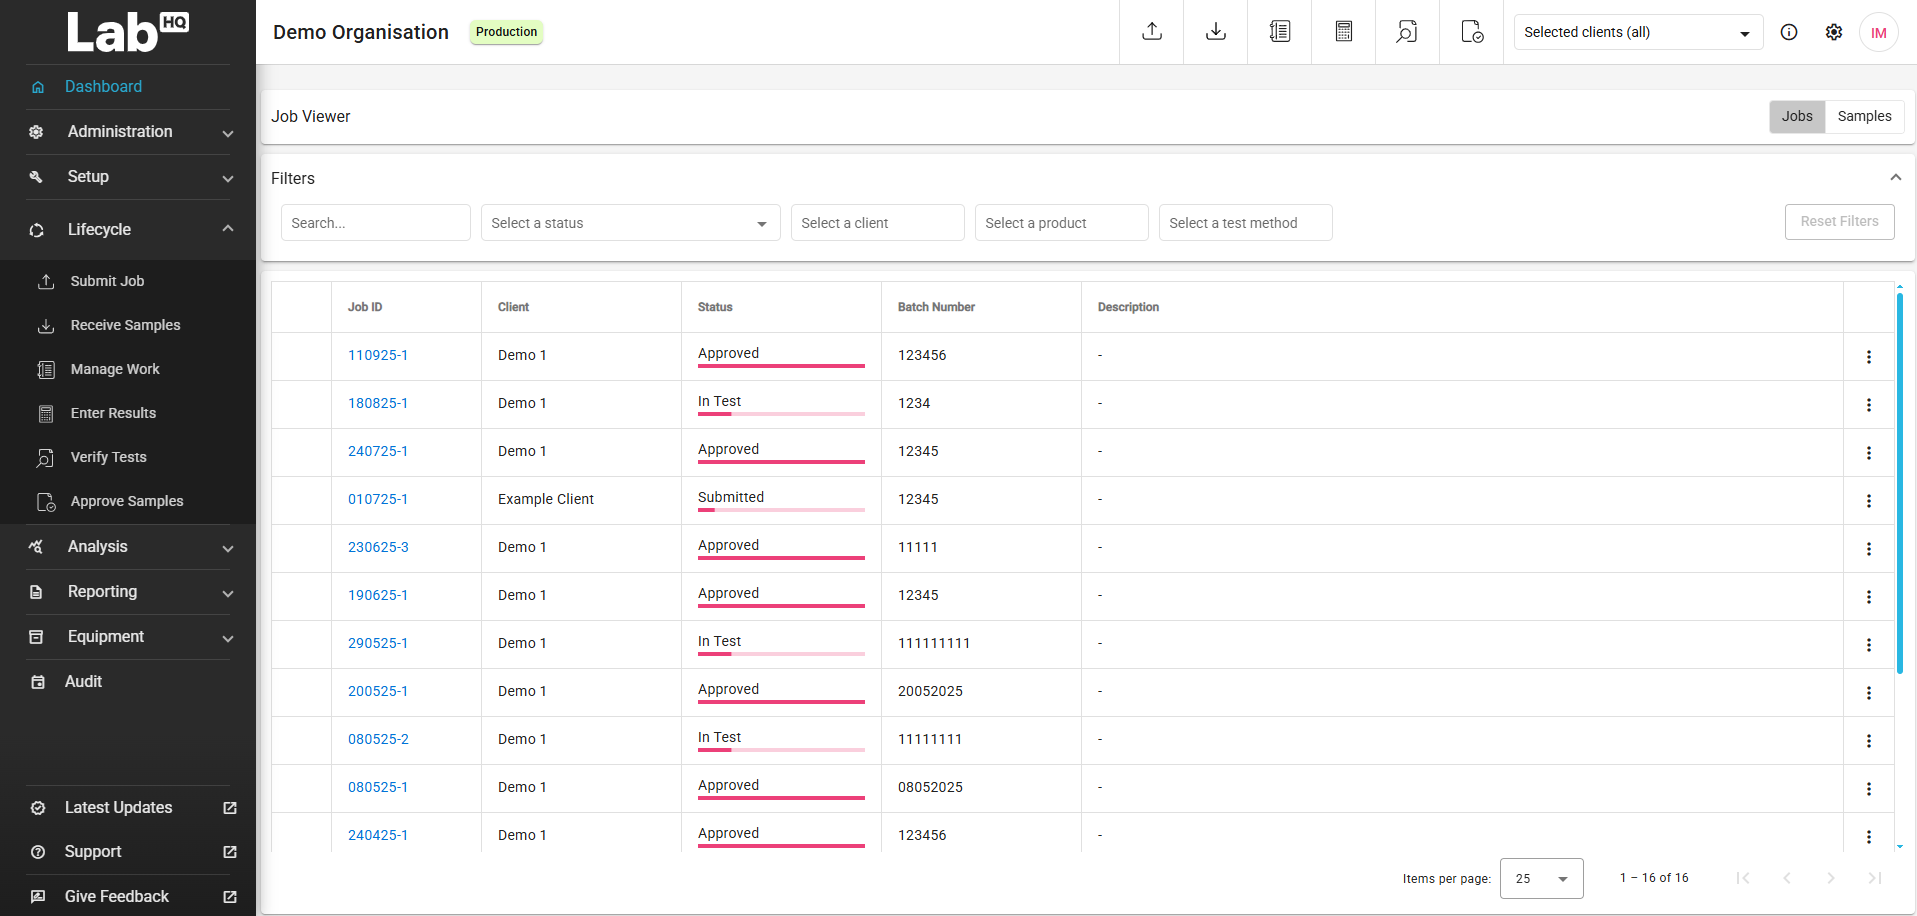Click the IM avatar circle
1917x916 pixels.
tap(1879, 31)
